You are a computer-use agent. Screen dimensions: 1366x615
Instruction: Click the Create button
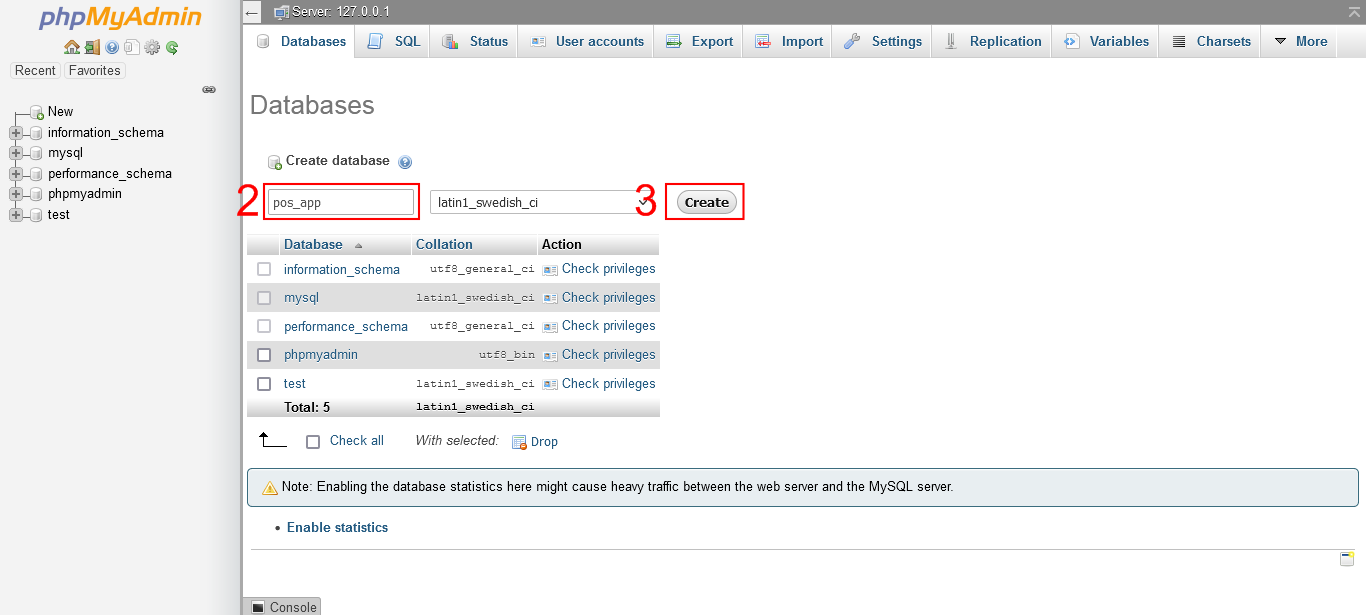707,202
